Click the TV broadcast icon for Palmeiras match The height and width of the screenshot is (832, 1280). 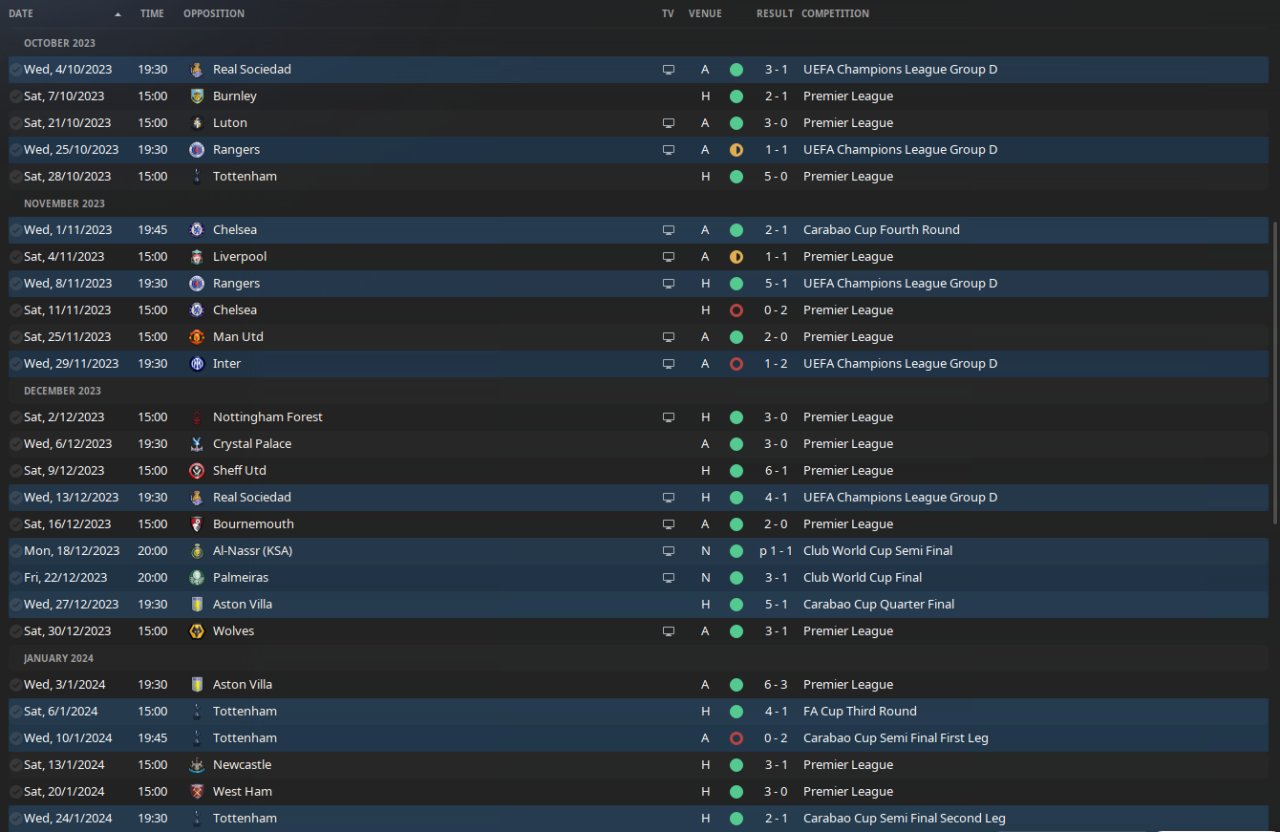(x=668, y=578)
